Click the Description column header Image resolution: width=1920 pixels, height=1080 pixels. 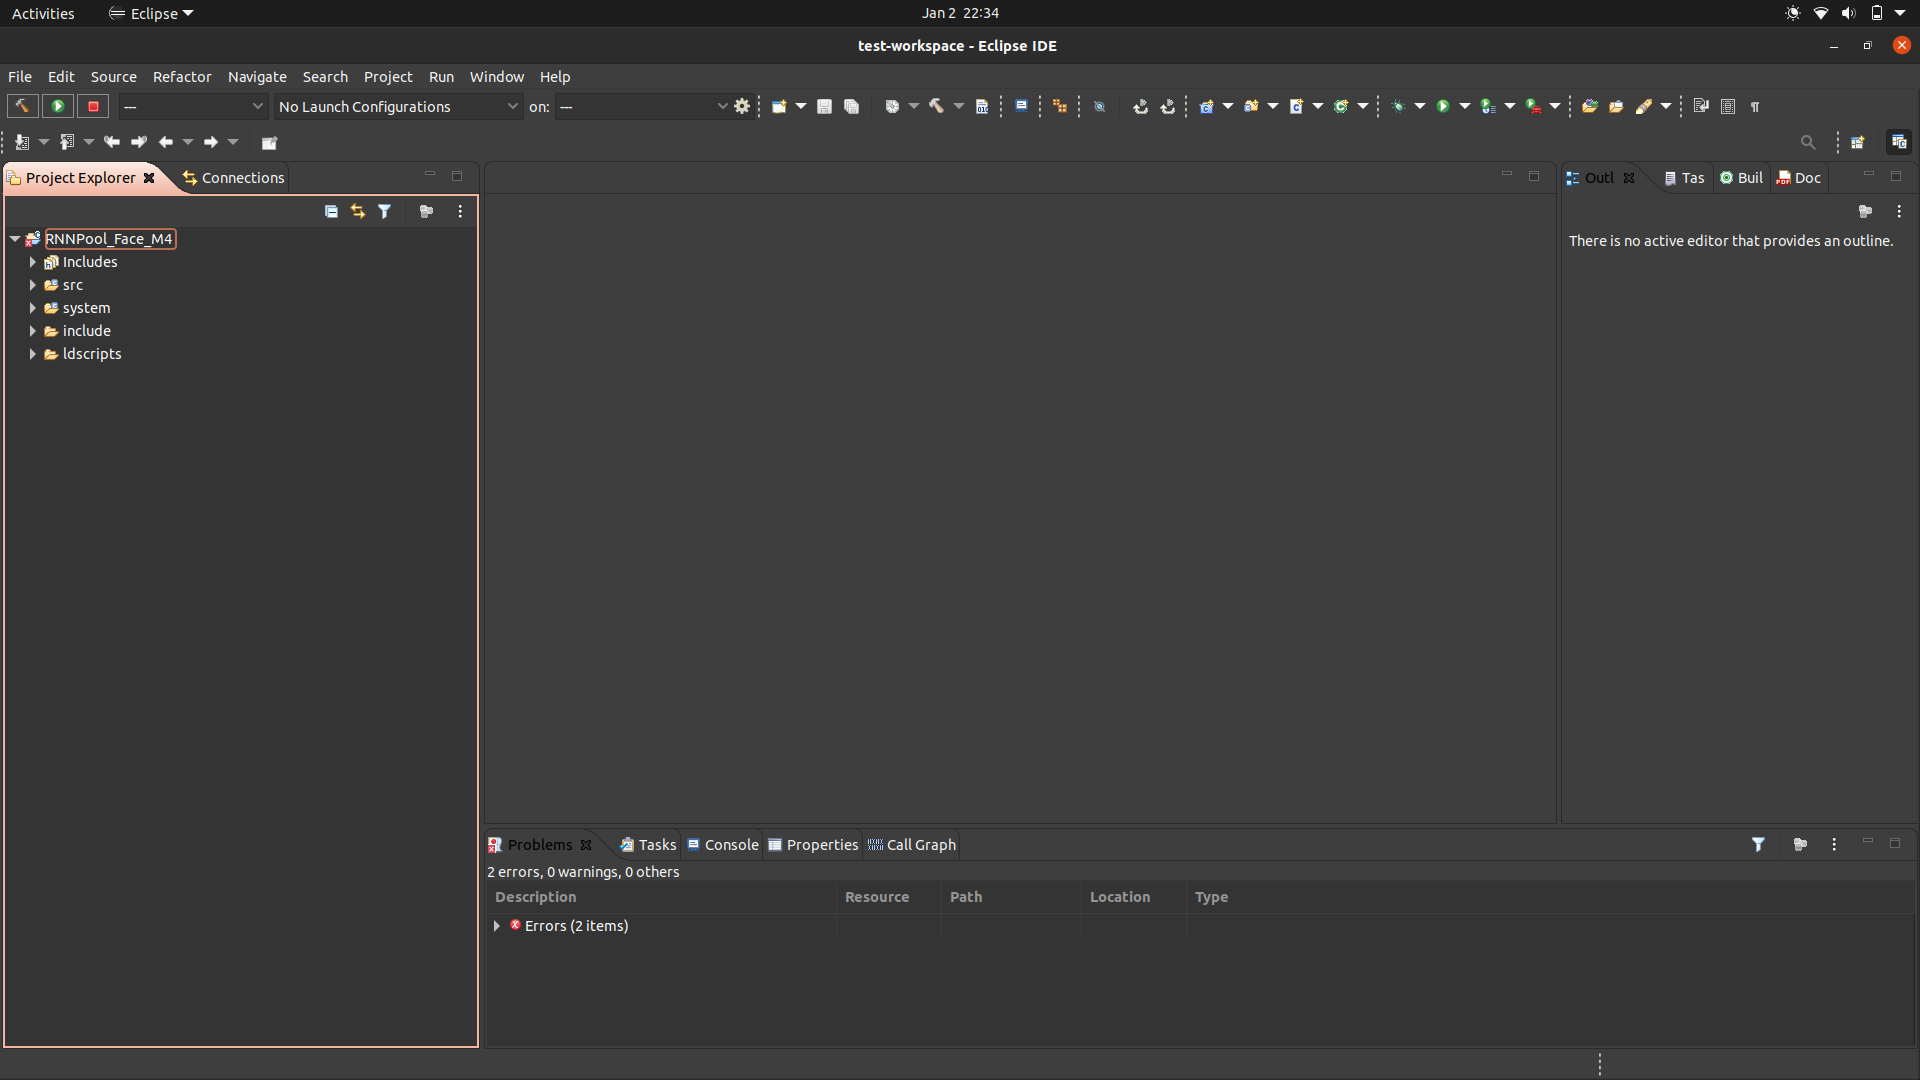[x=535, y=897]
